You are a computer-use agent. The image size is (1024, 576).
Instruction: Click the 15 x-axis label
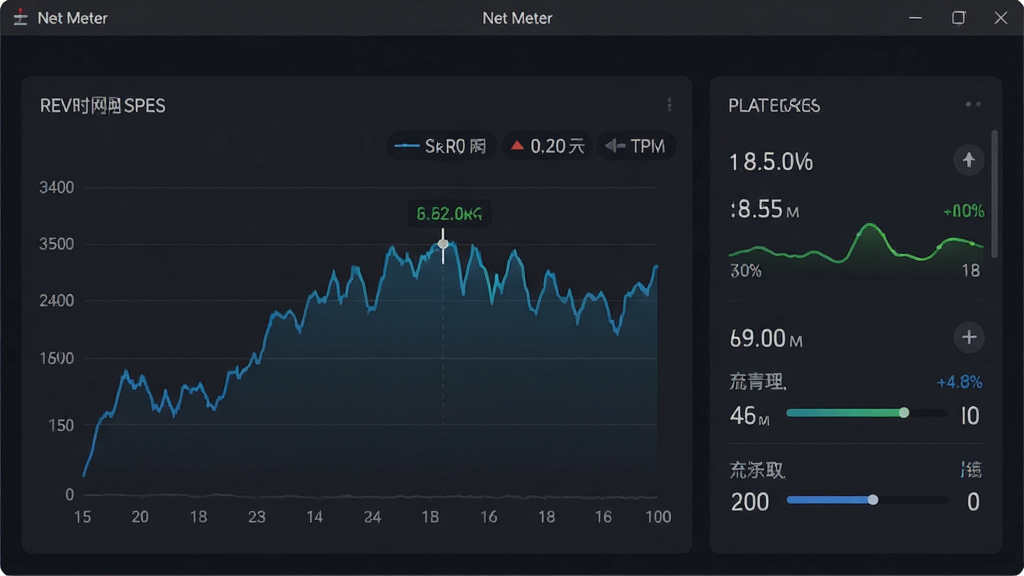[82, 517]
